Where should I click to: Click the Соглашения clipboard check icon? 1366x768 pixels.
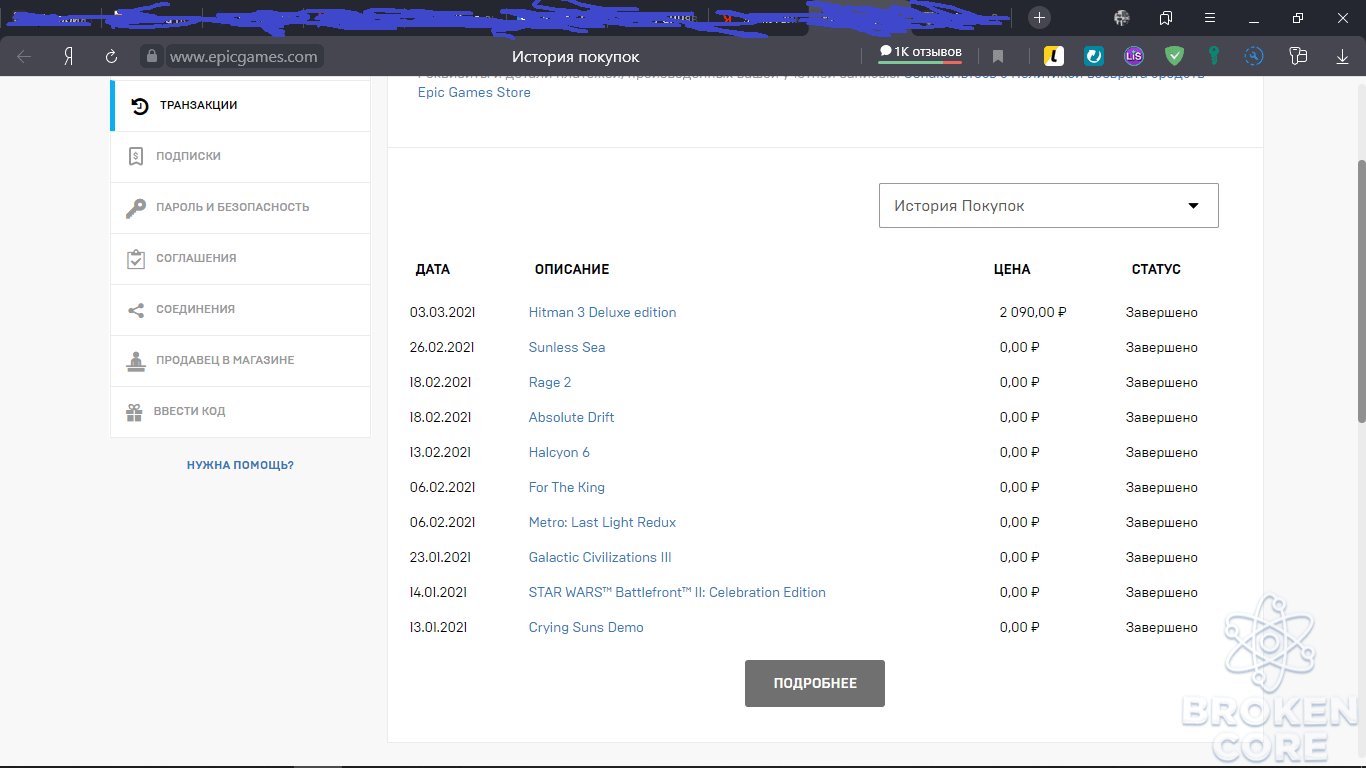pos(136,259)
